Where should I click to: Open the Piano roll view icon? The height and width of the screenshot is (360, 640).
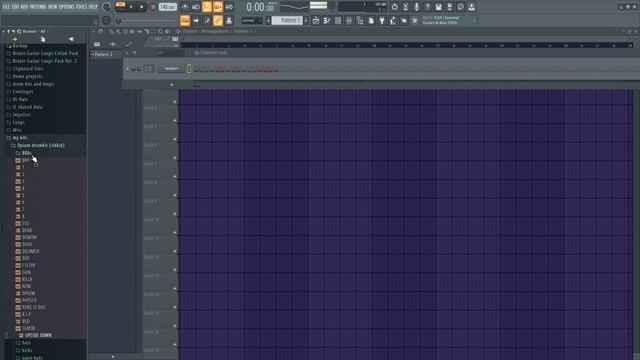point(327,20)
